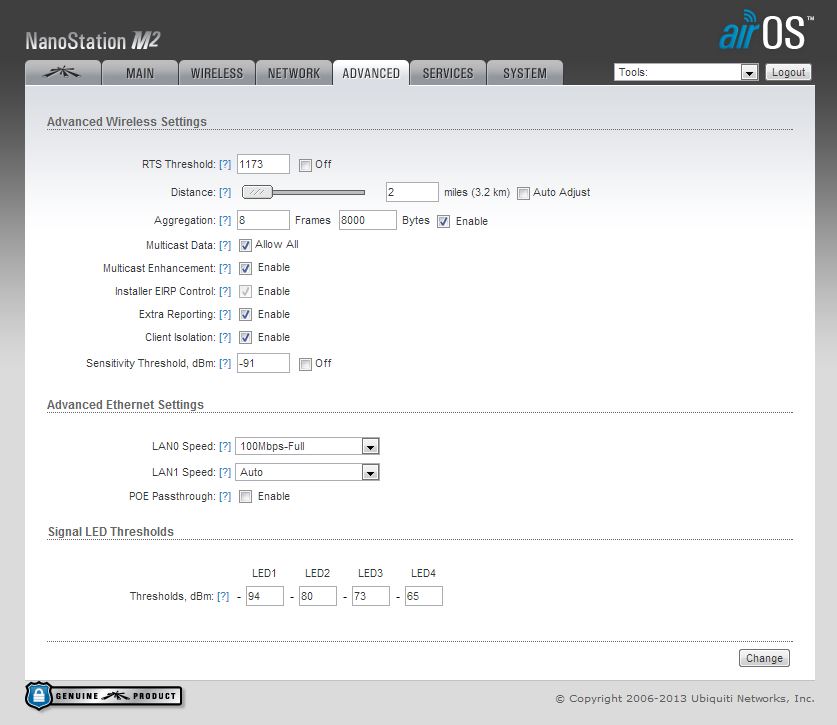This screenshot has width=837, height=725.
Task: Toggle Aggregation Enable checkbox
Action: tap(443, 222)
